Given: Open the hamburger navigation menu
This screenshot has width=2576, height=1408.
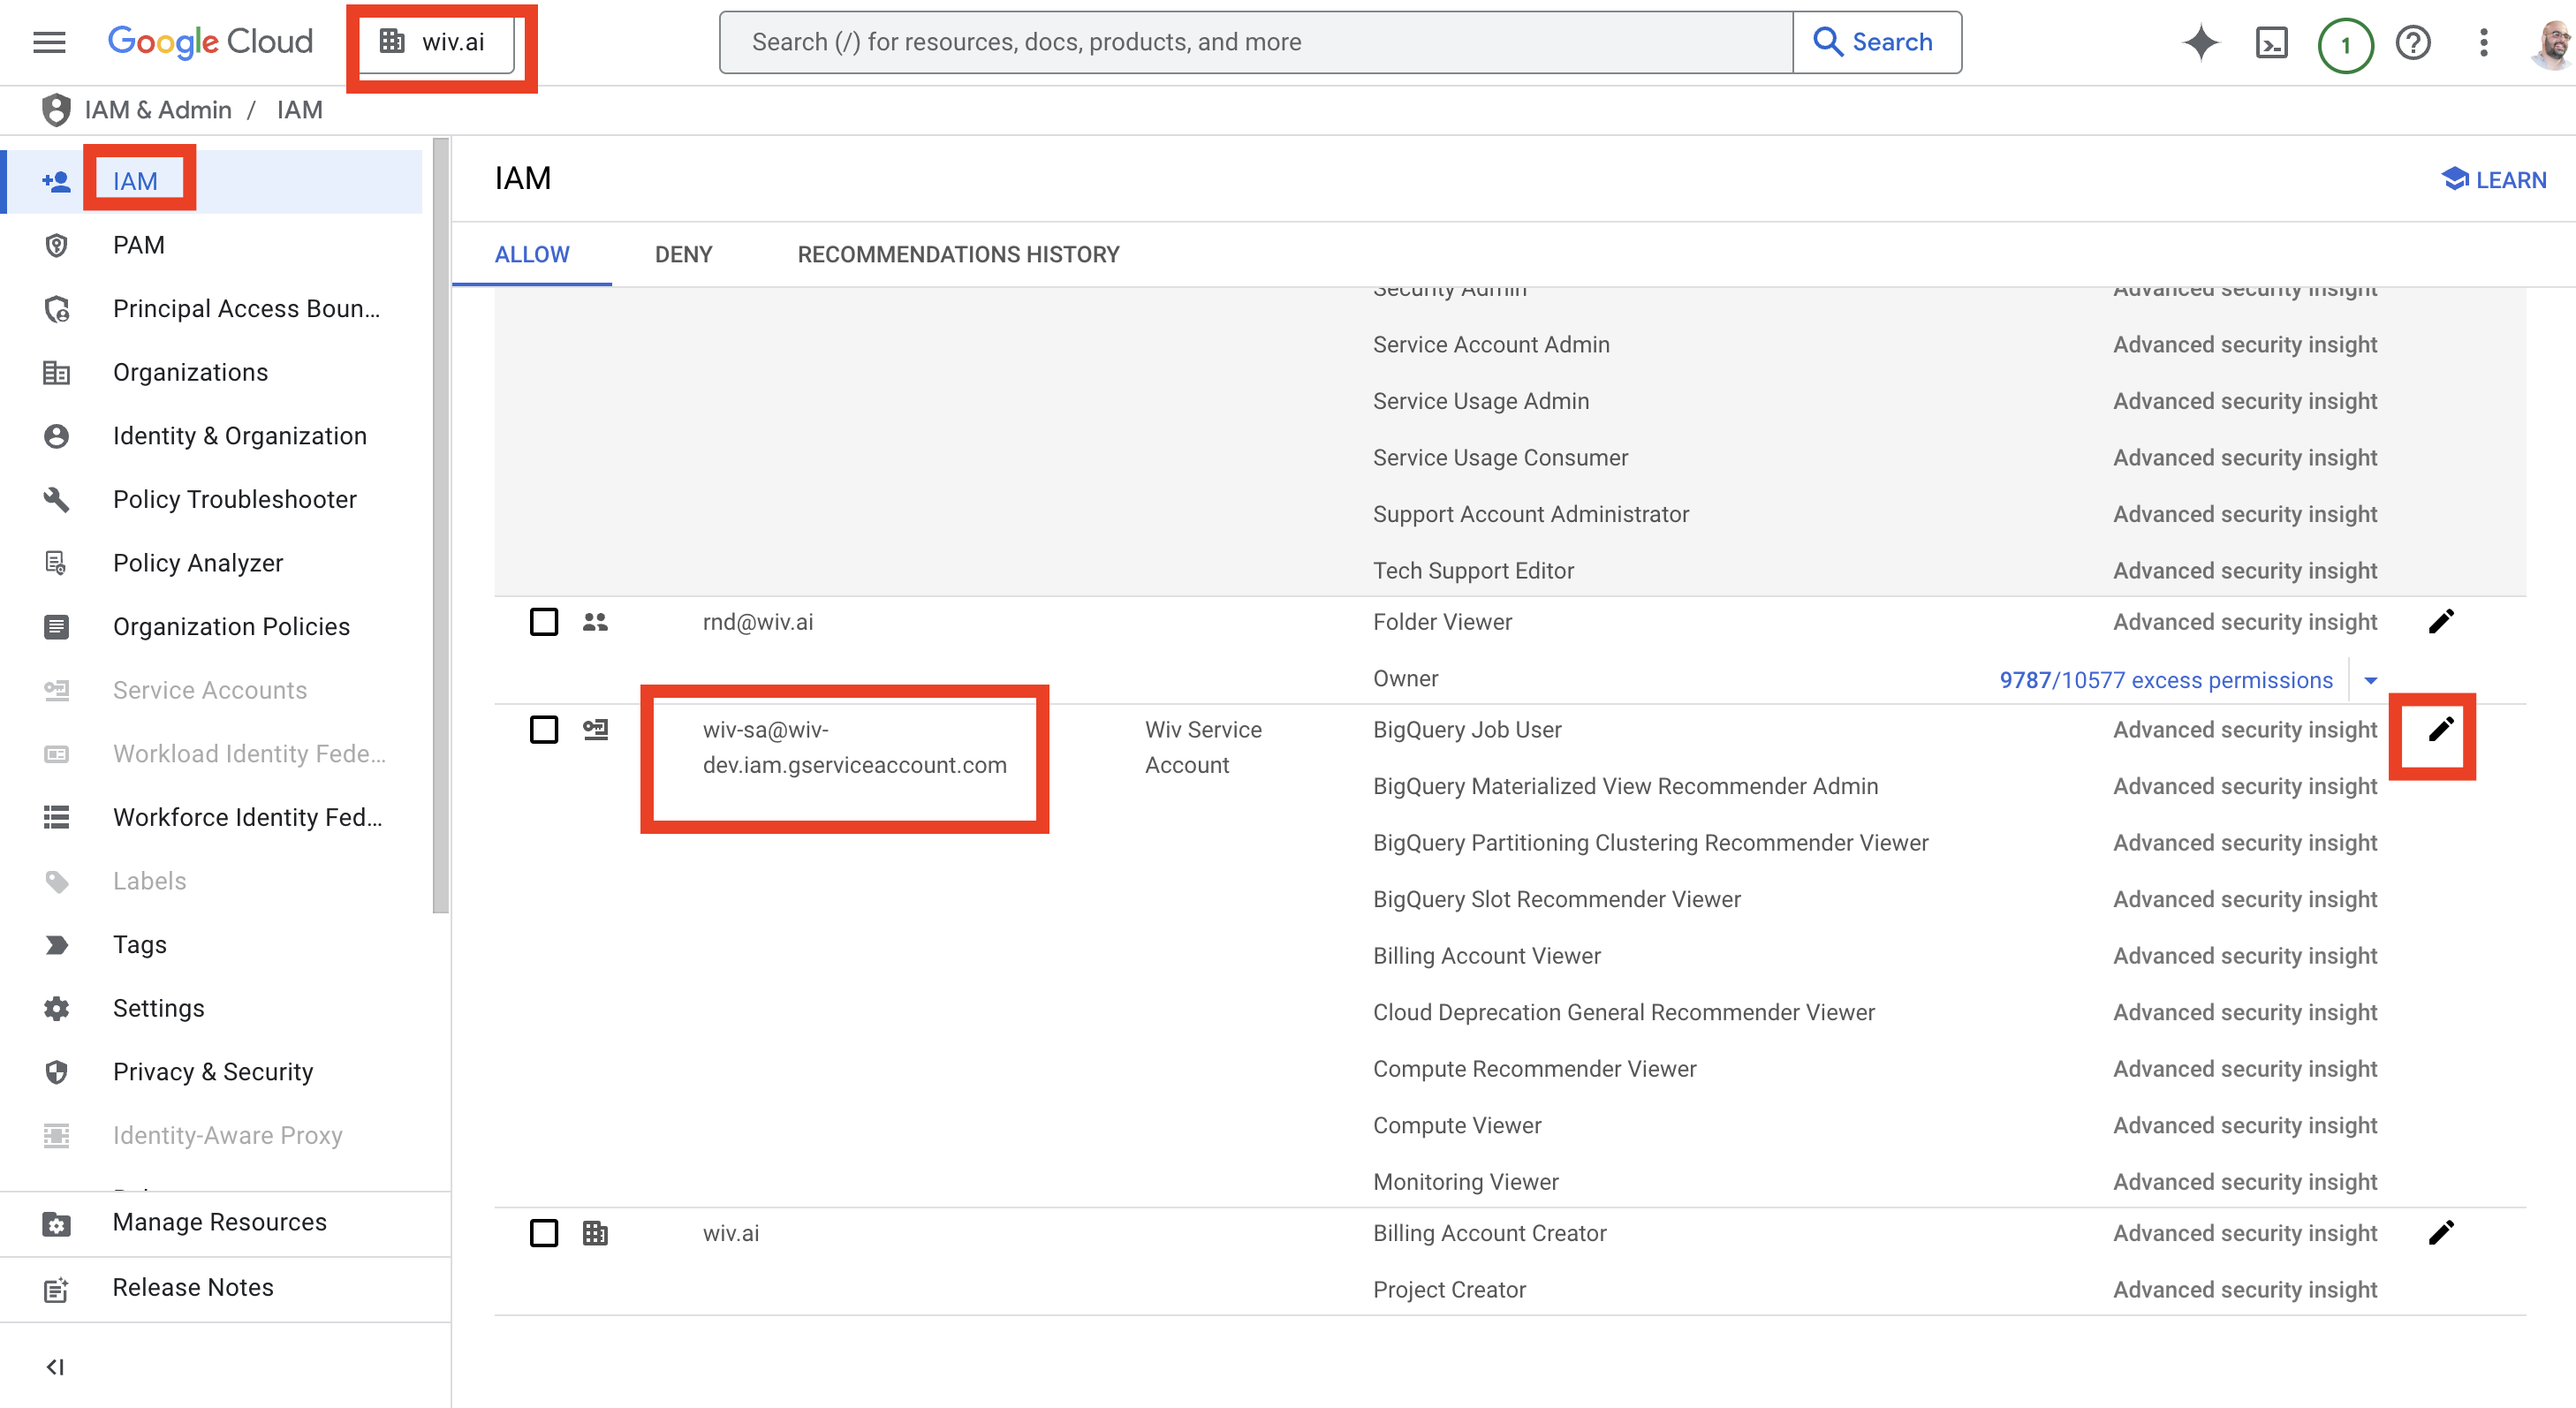Looking at the screenshot, I should [49, 42].
